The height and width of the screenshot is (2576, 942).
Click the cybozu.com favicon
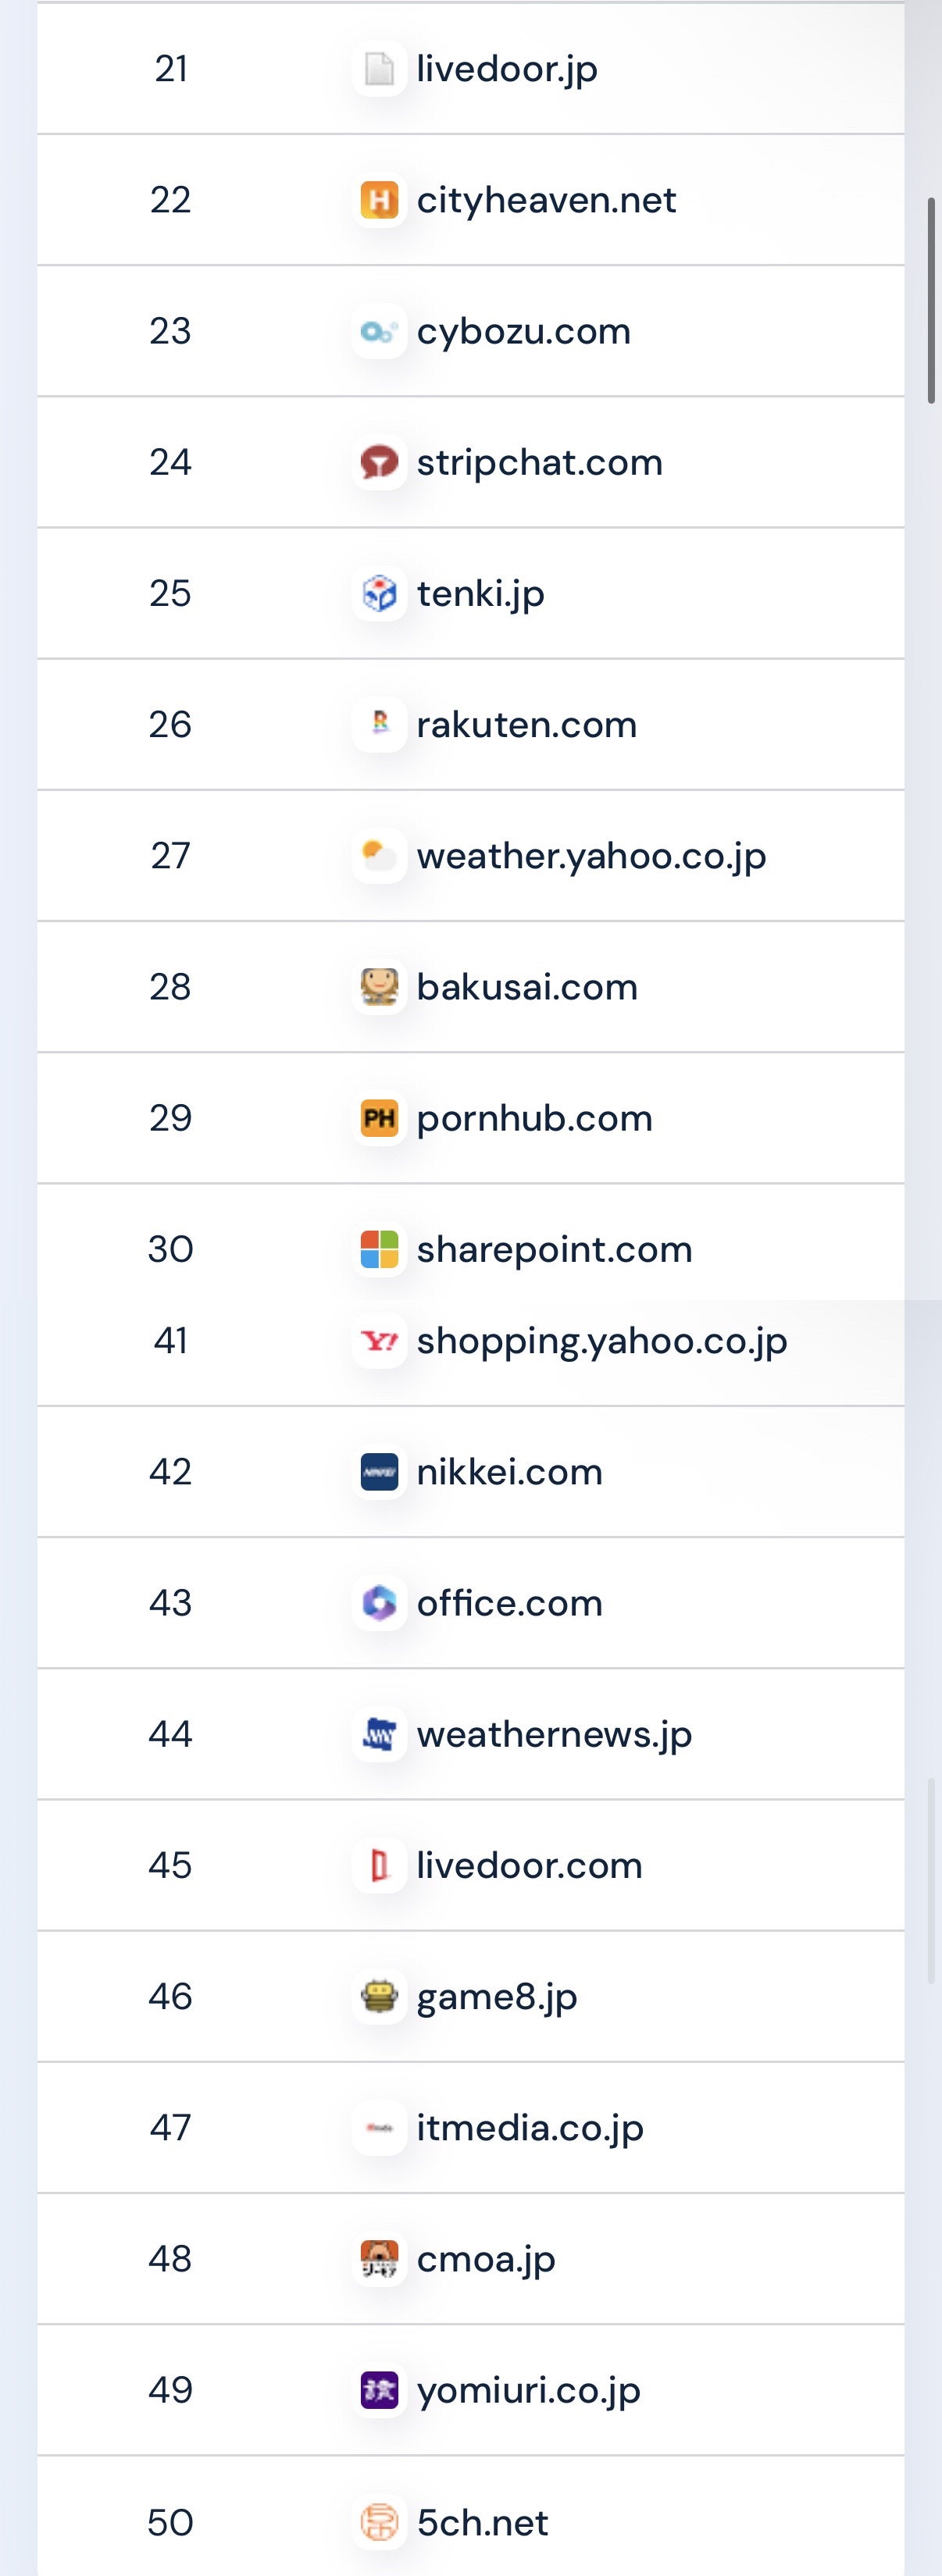pyautogui.click(x=379, y=331)
